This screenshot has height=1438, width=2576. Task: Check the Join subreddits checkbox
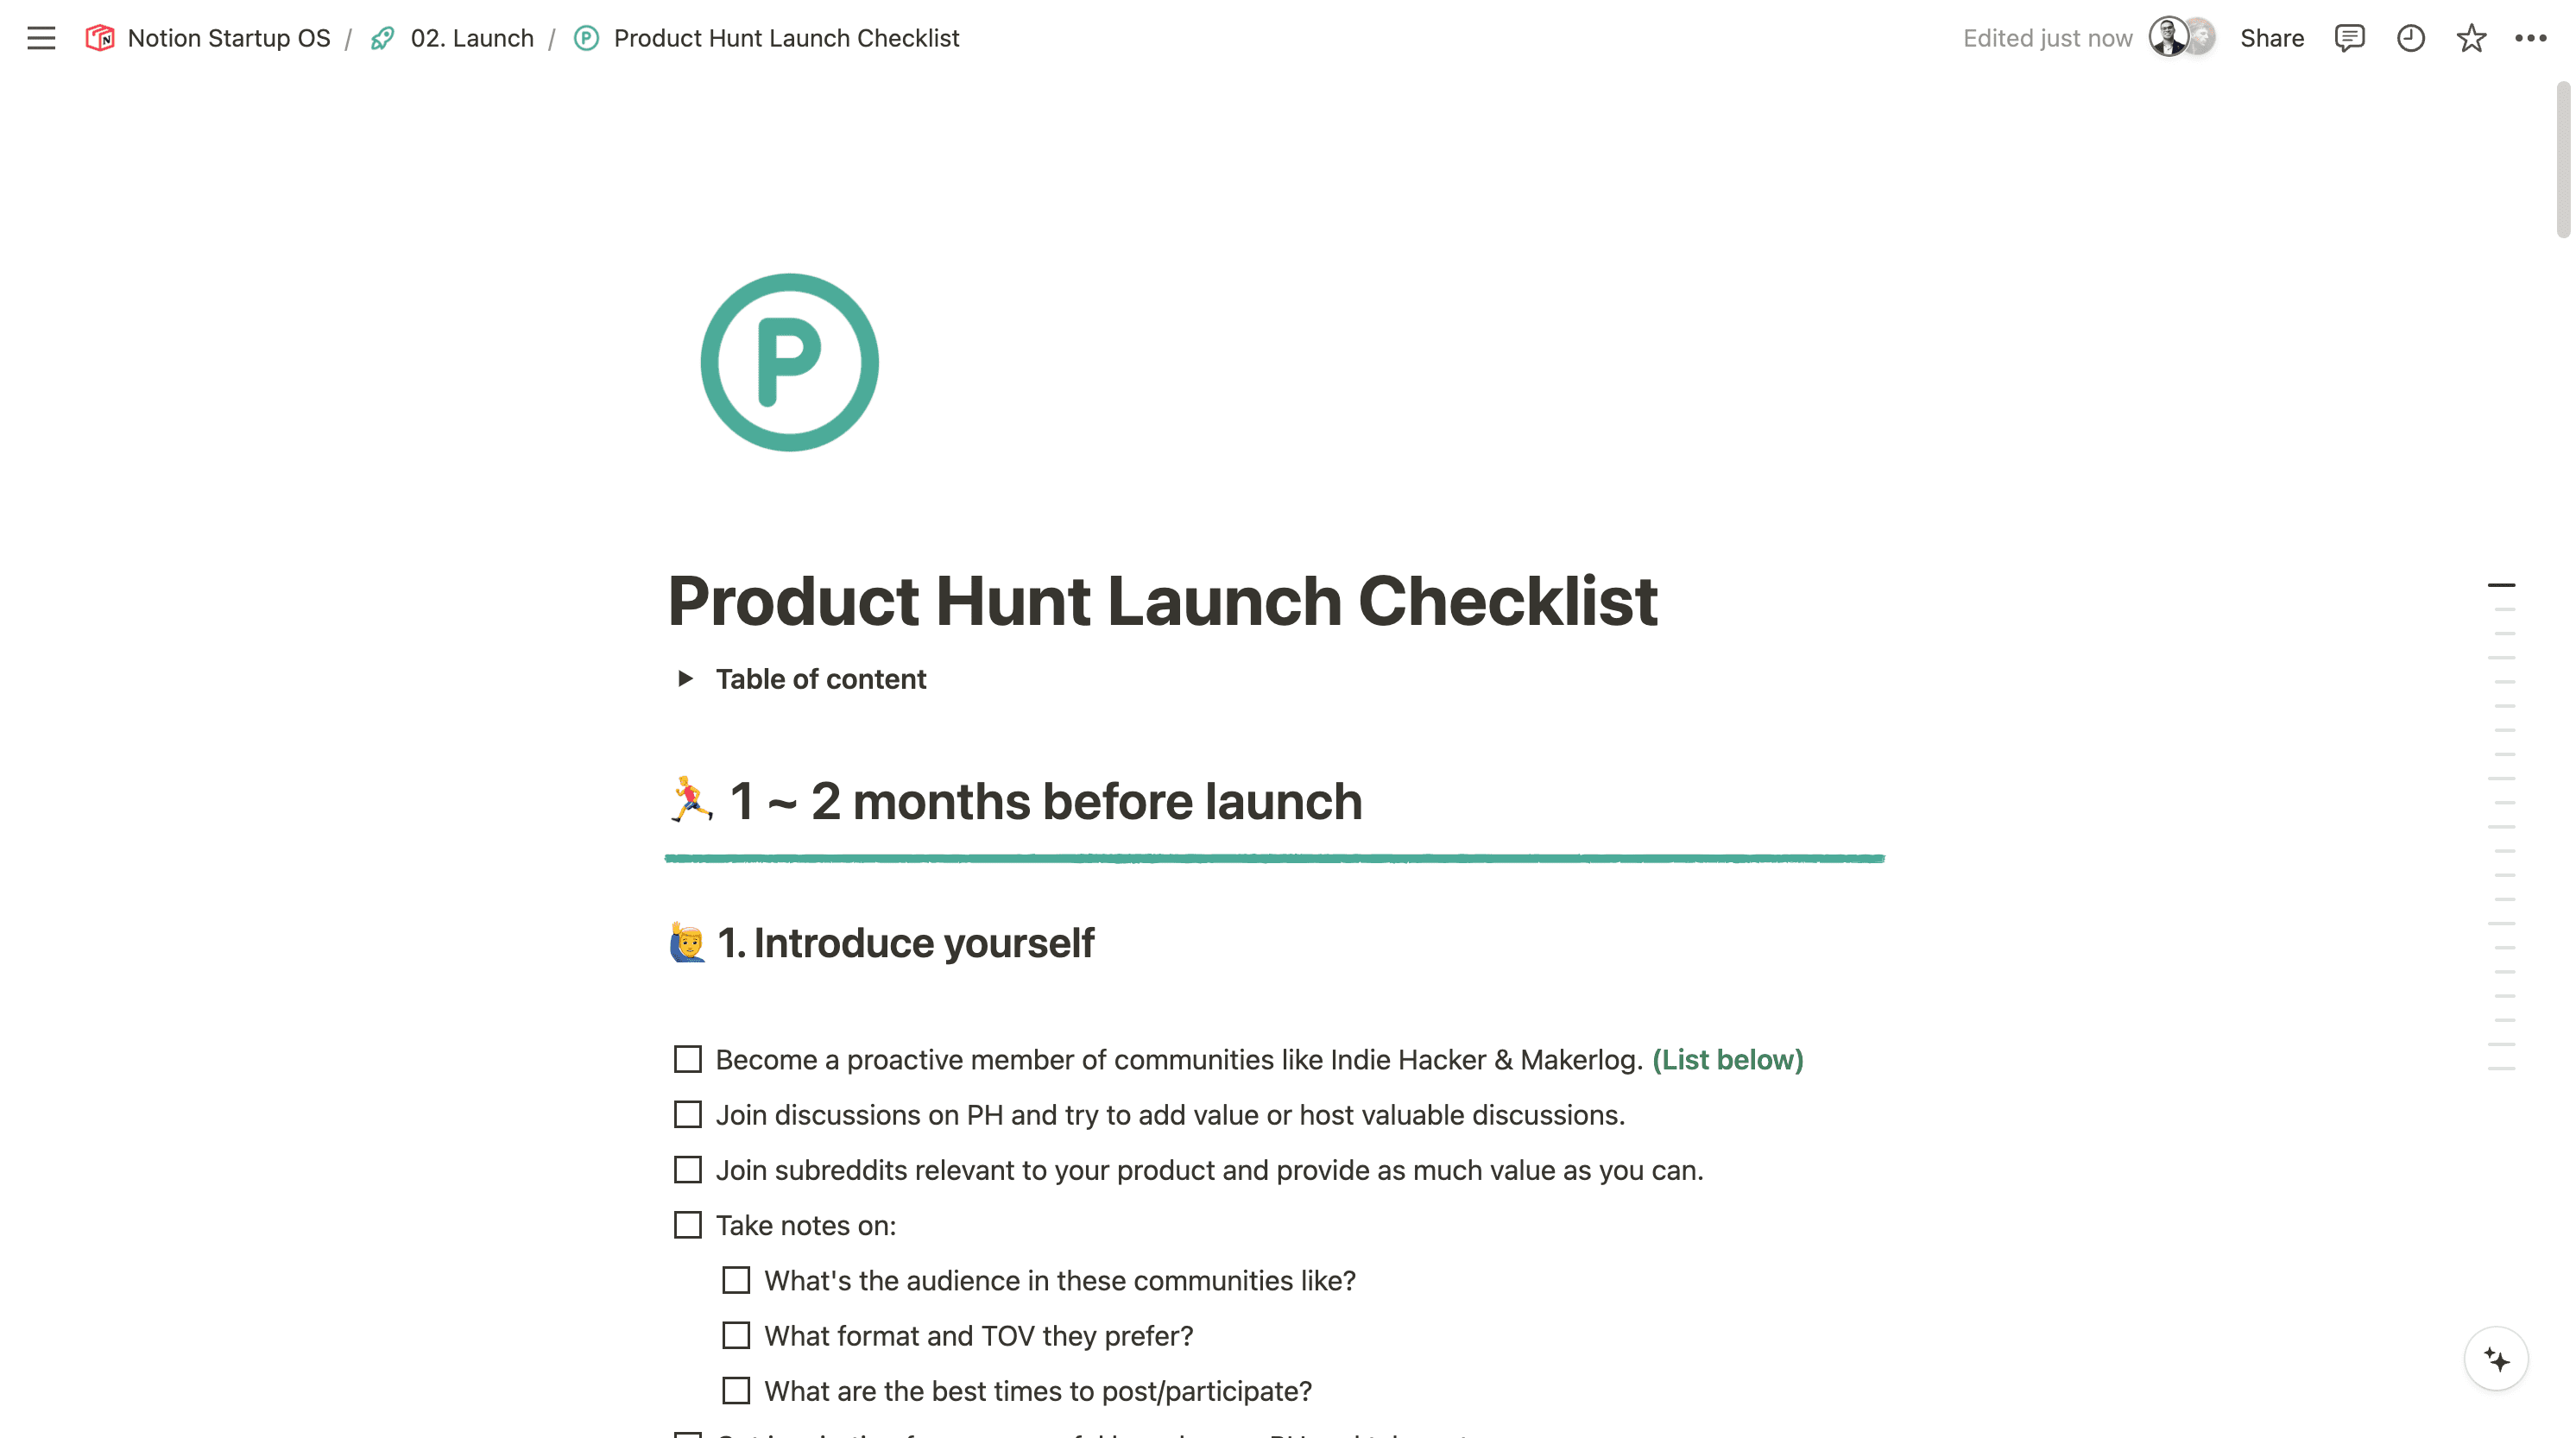pyautogui.click(x=686, y=1170)
